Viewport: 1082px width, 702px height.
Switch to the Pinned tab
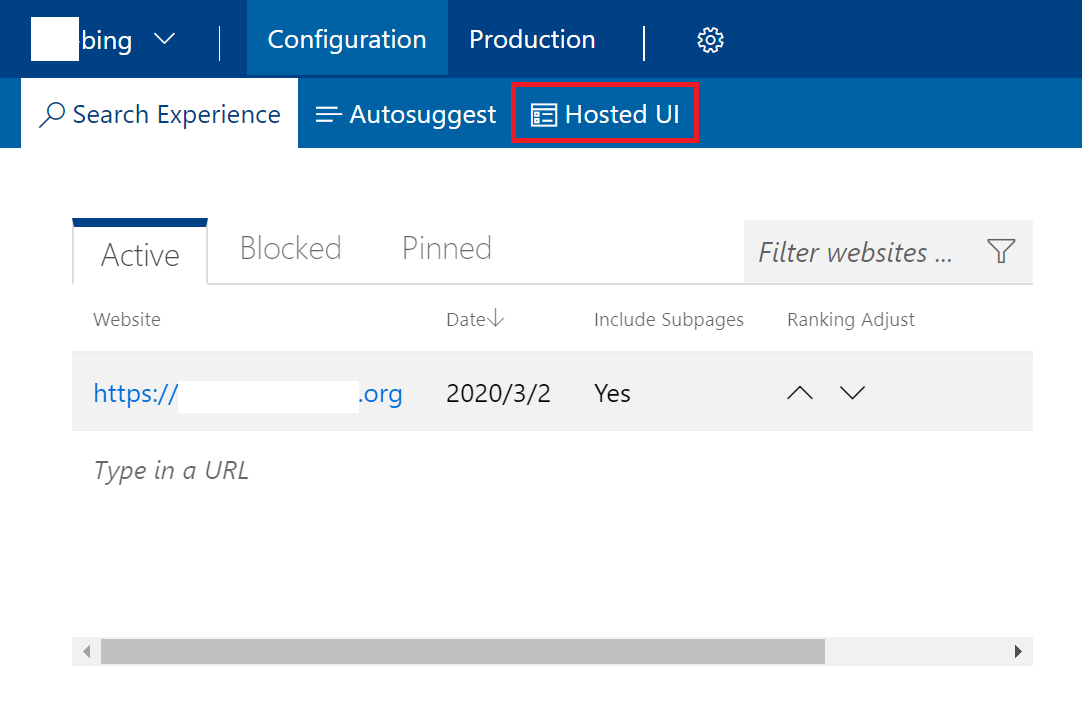pyautogui.click(x=446, y=248)
